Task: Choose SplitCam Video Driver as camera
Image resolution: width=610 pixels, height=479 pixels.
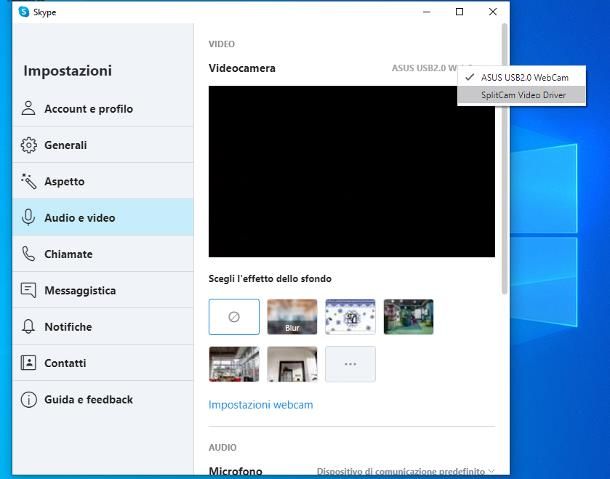Action: click(x=521, y=95)
